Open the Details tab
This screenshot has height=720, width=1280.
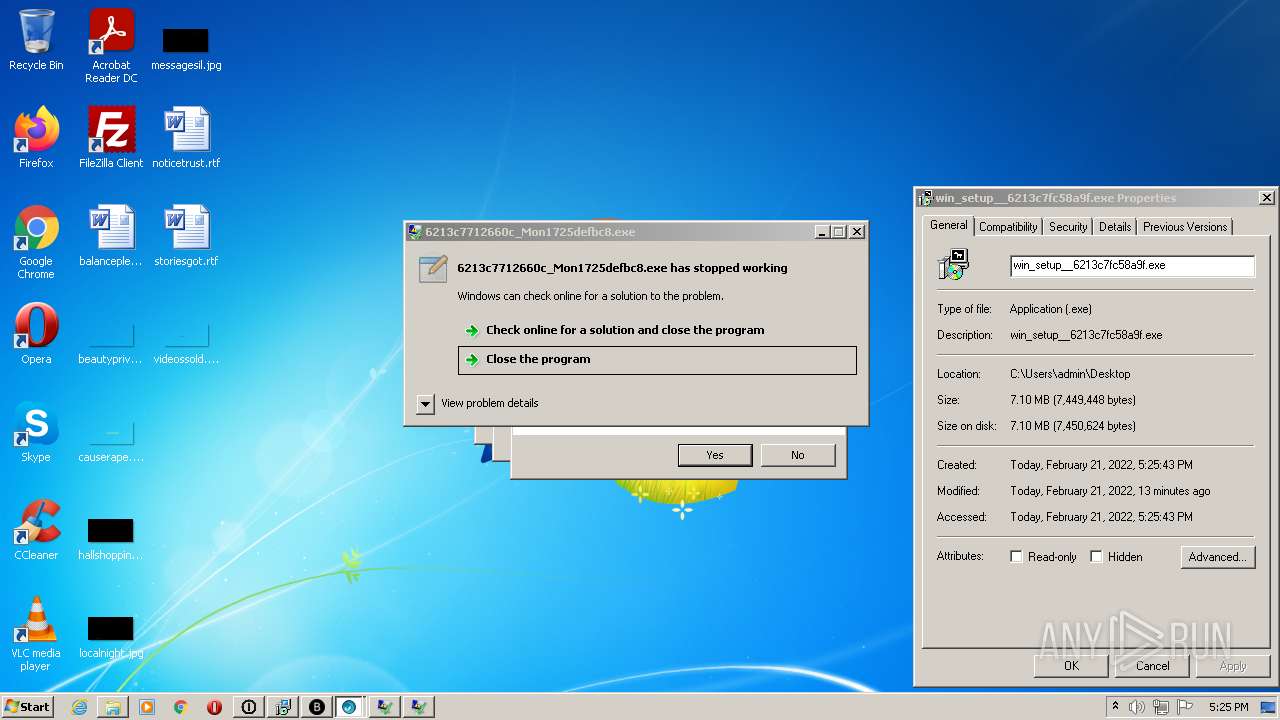click(1115, 227)
